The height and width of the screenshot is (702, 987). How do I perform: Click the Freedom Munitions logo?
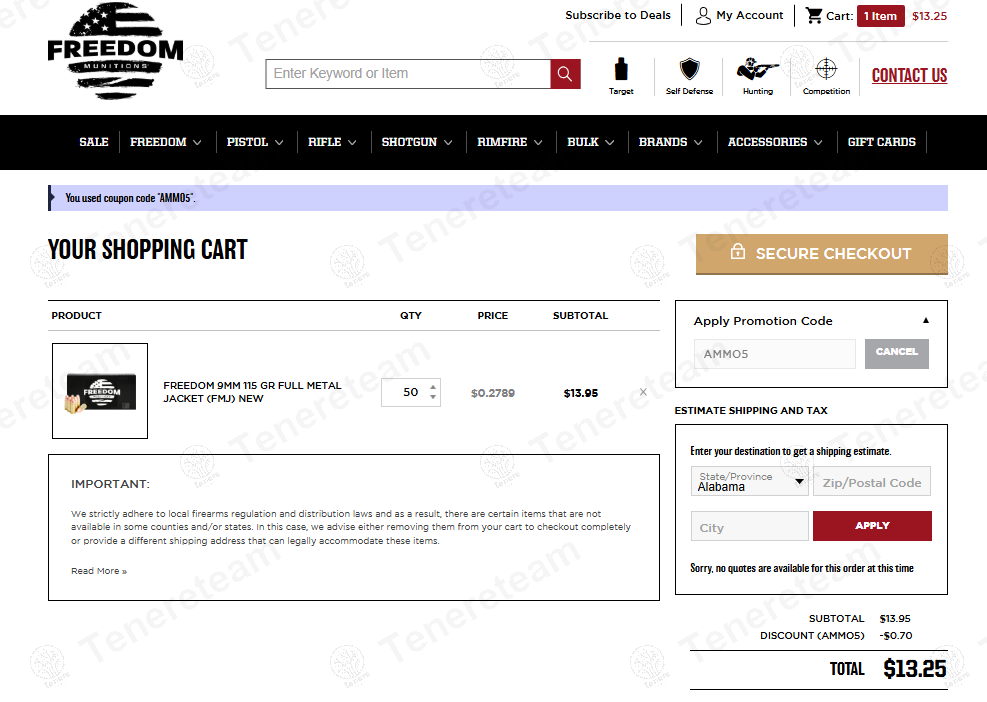click(x=115, y=51)
